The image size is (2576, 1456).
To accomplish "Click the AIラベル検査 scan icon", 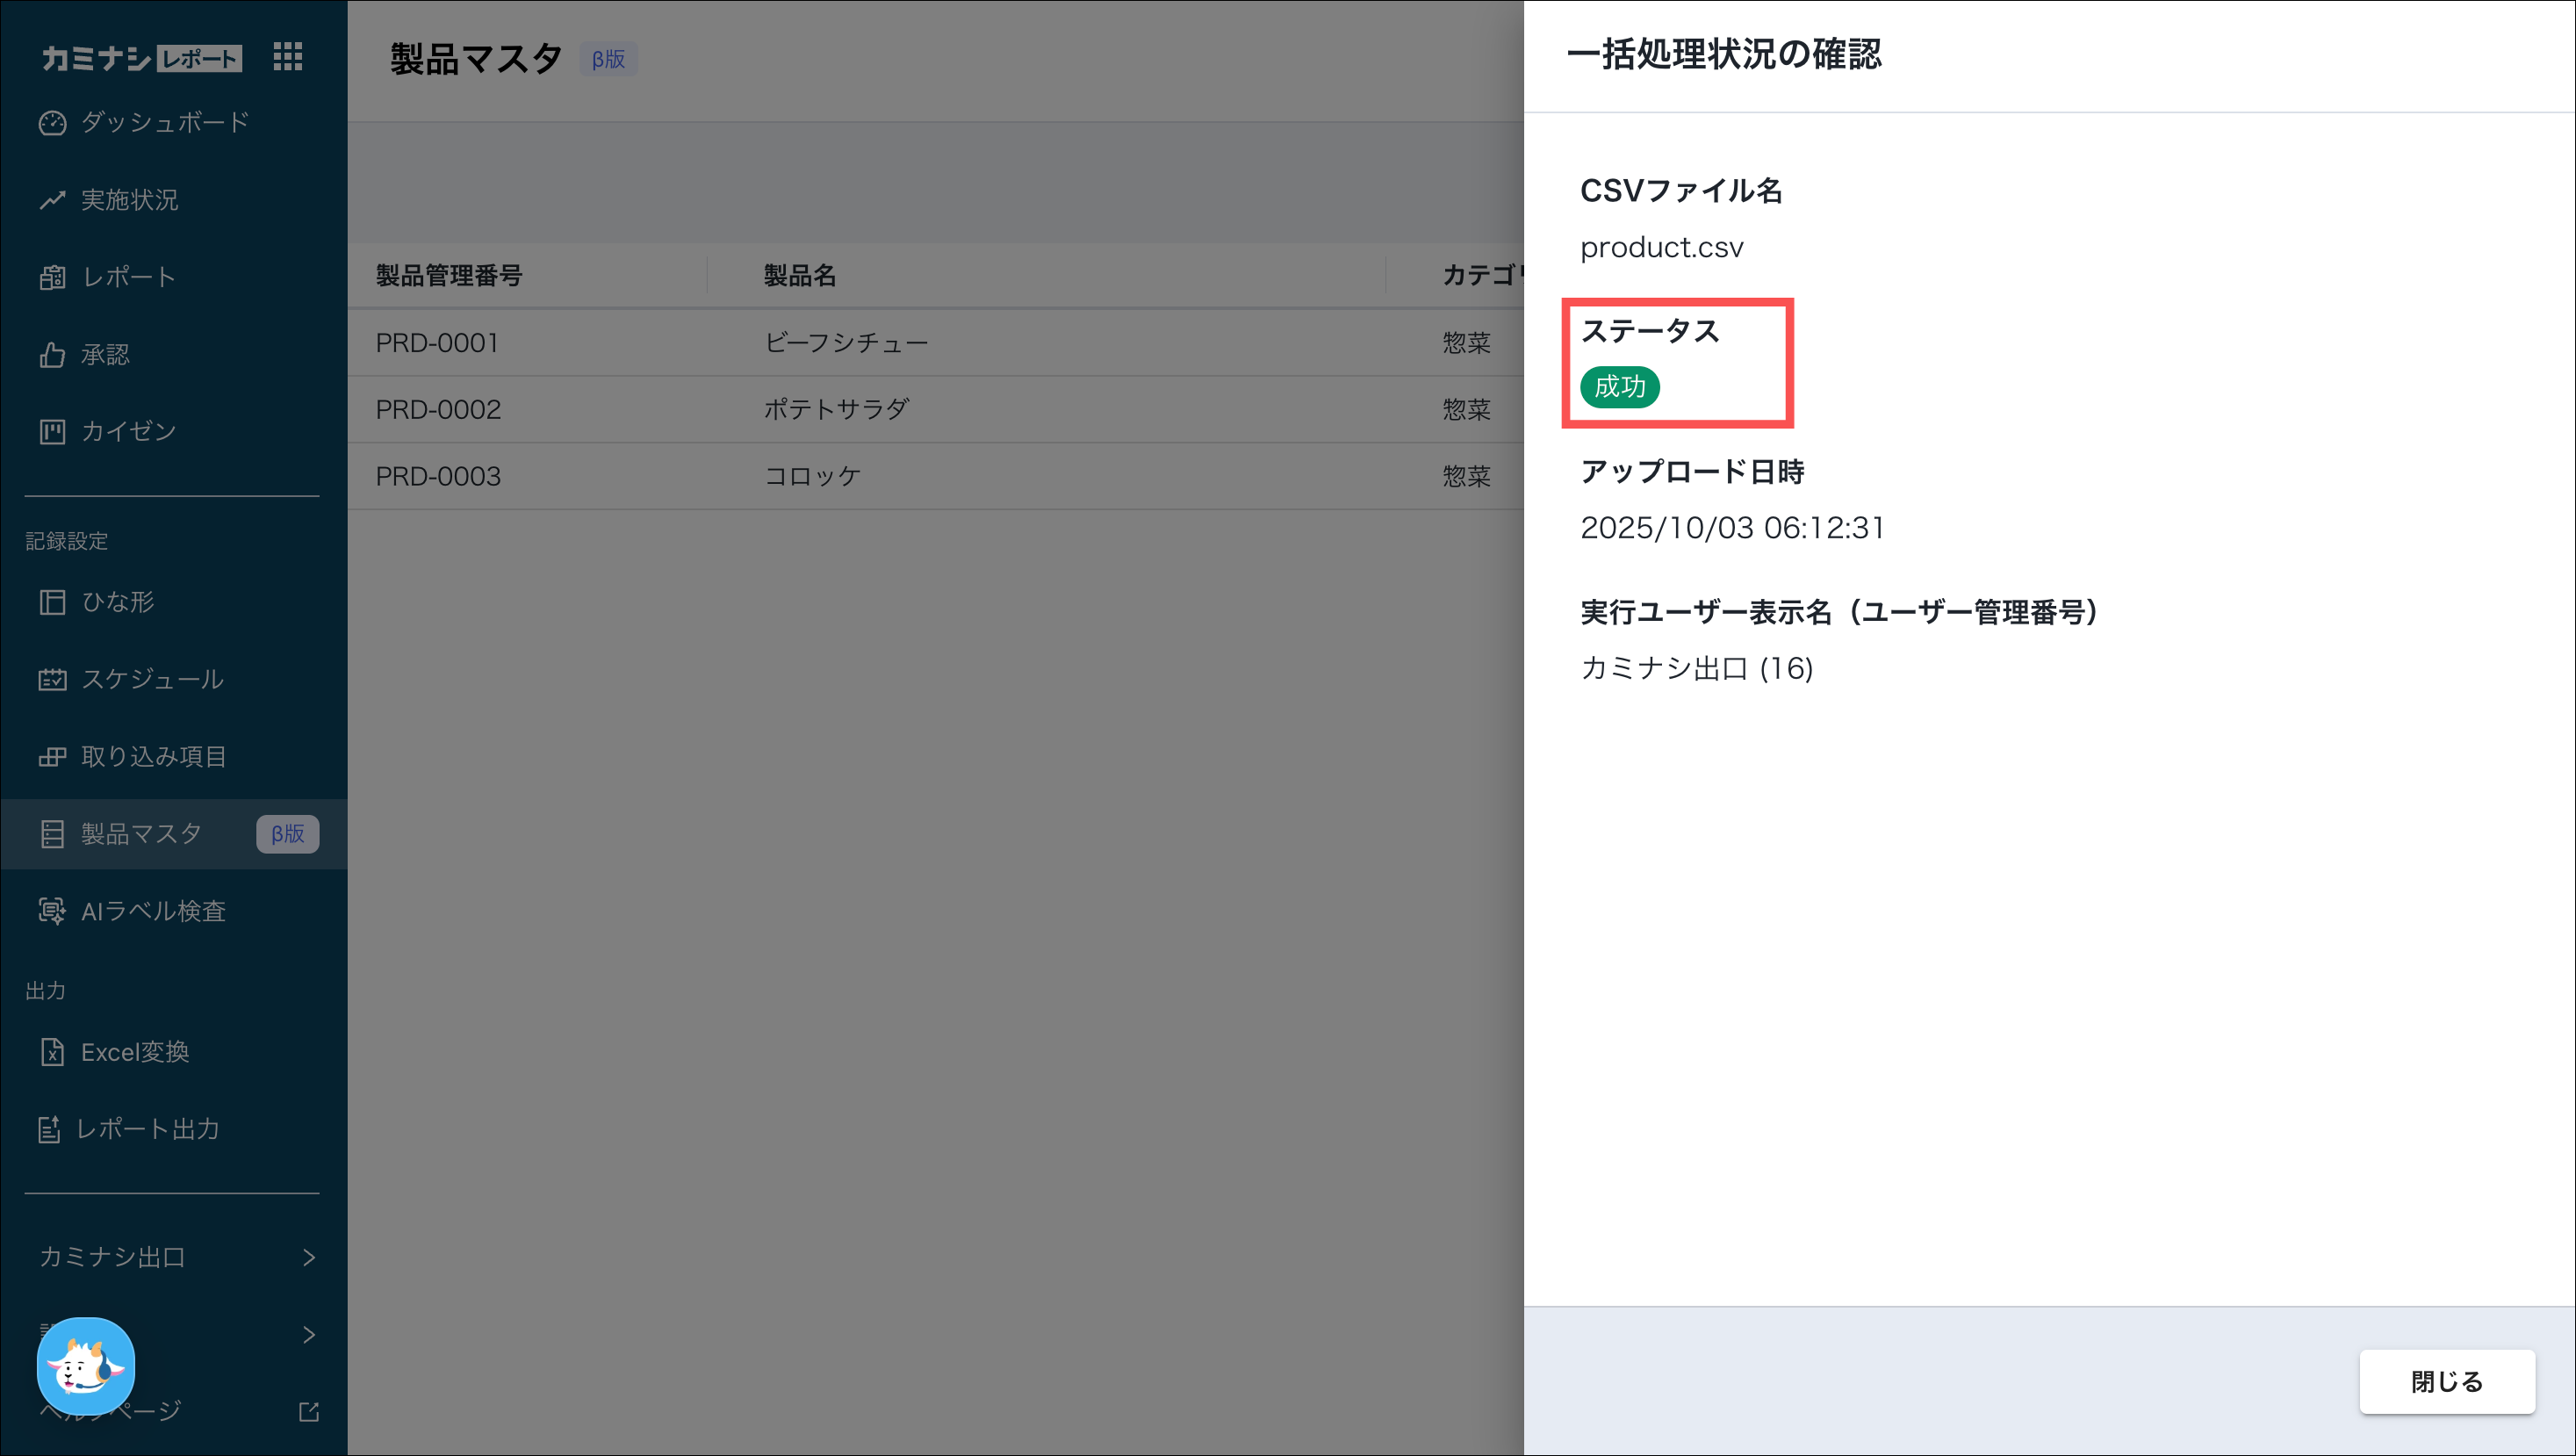I will pyautogui.click(x=52, y=911).
